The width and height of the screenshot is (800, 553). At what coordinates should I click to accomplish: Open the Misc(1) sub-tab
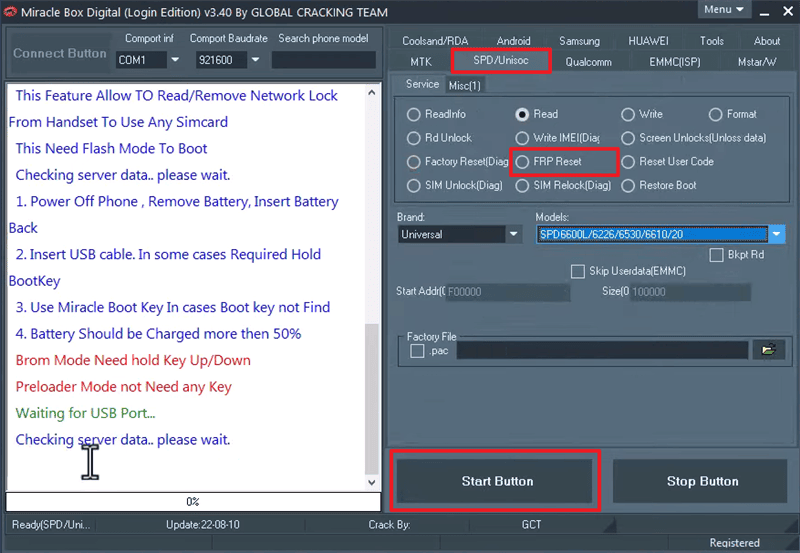(x=465, y=86)
